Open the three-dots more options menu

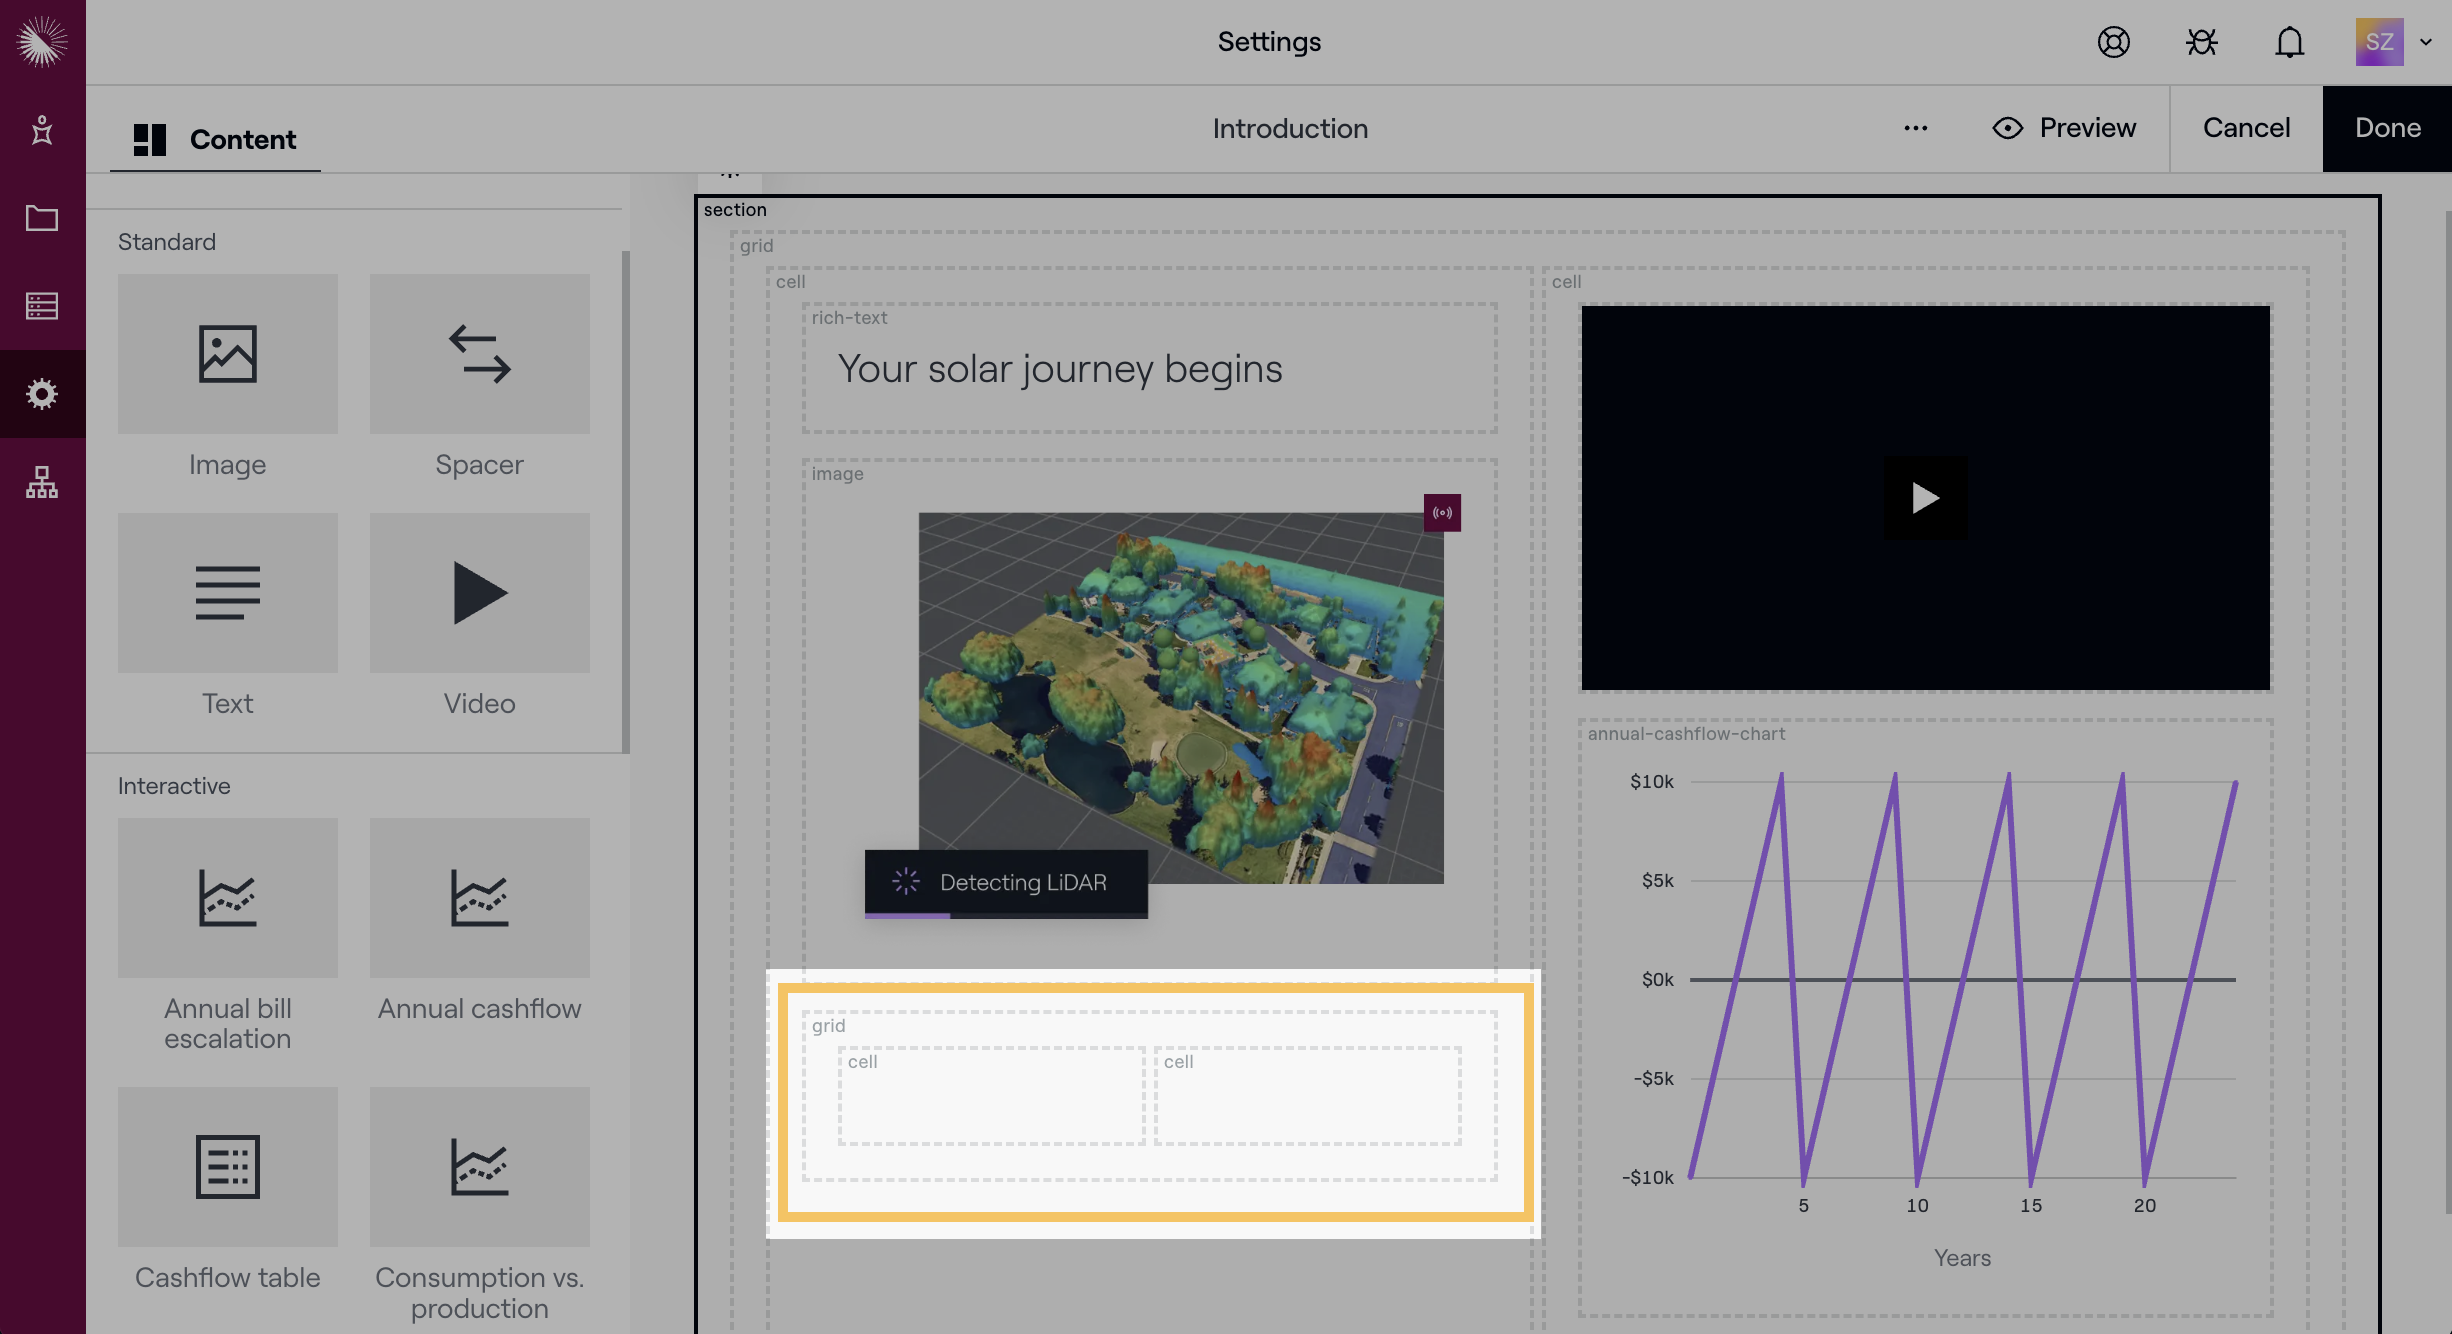(1915, 128)
